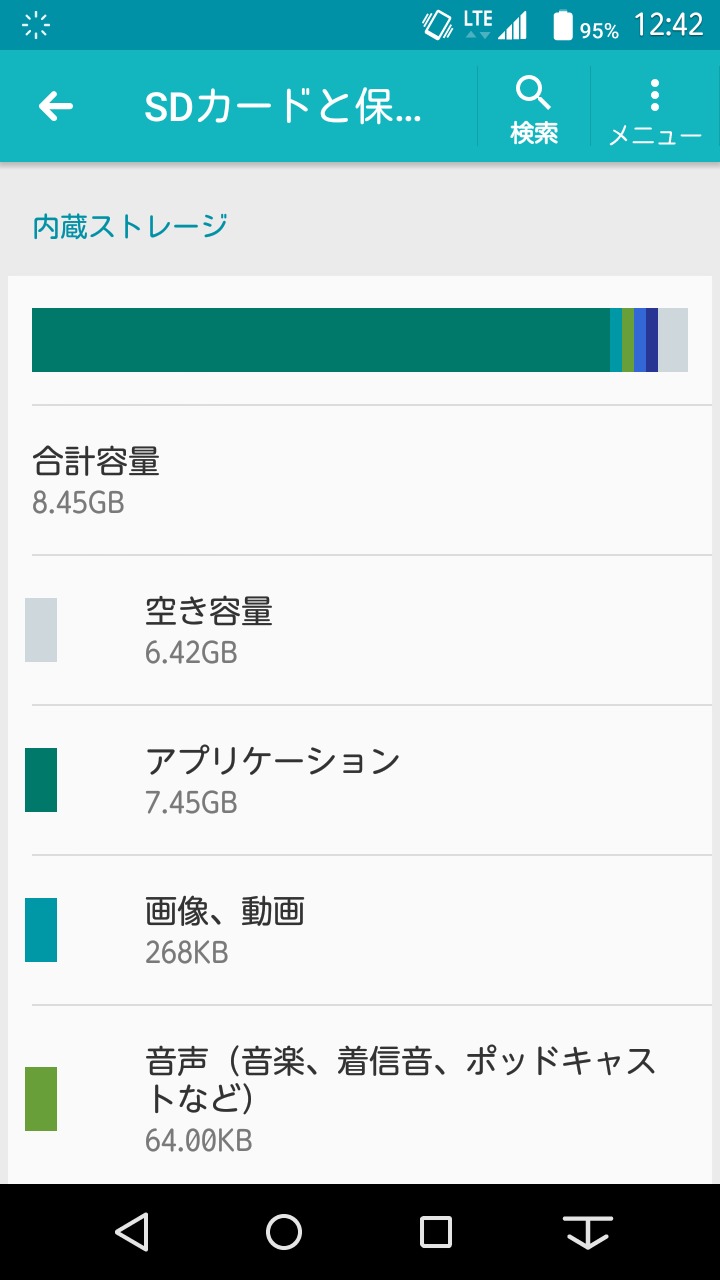Open search with magnifier icon
Image resolution: width=720 pixels, height=1280 pixels.
[x=534, y=107]
